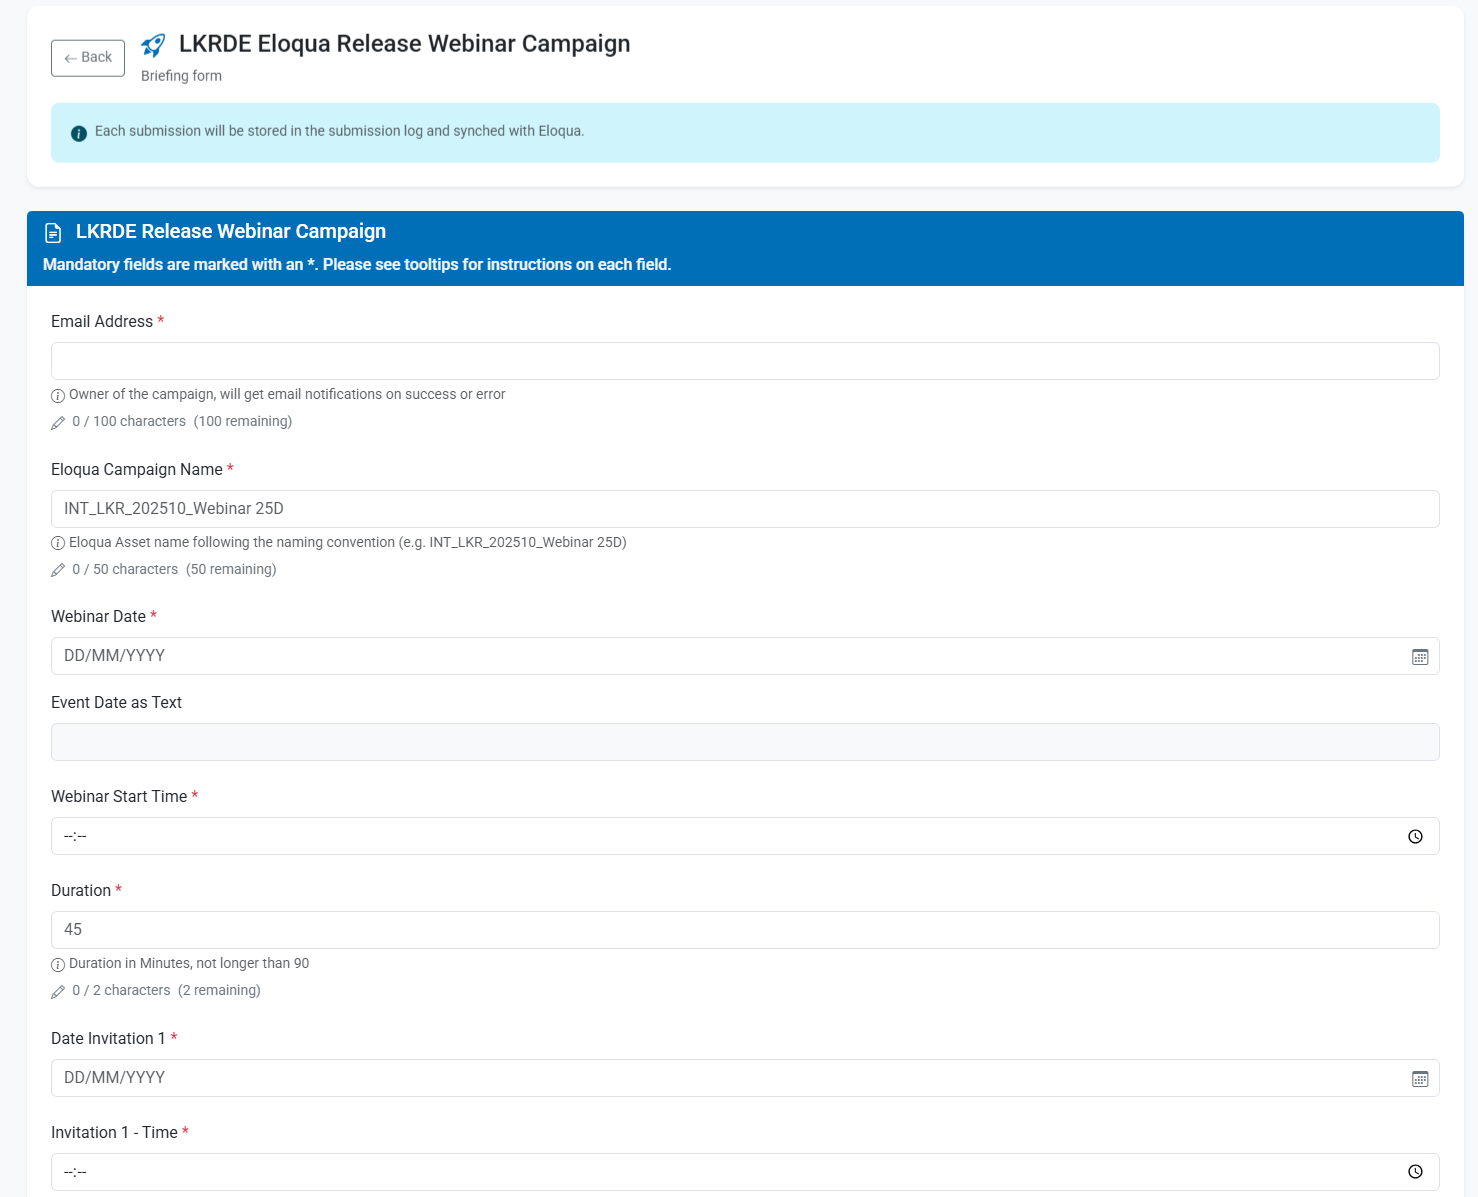Viewport: 1478px width, 1197px height.
Task: Click the Back button
Action: [88, 58]
